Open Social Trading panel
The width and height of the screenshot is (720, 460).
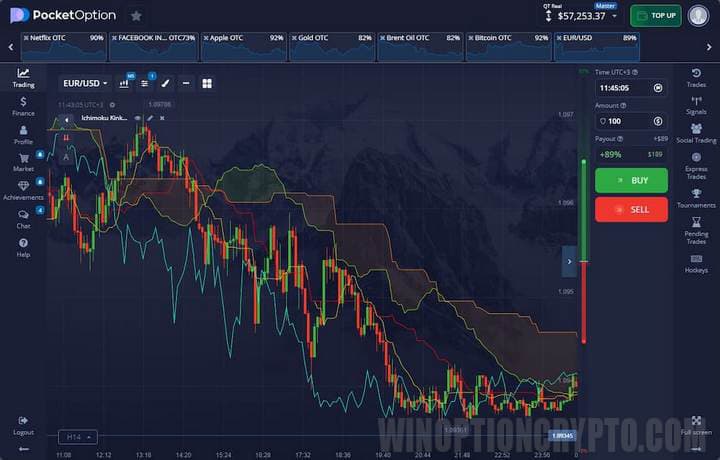pos(696,134)
